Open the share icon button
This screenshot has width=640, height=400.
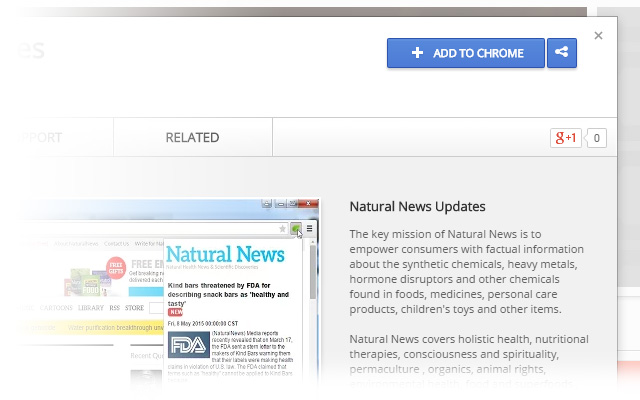tap(562, 53)
